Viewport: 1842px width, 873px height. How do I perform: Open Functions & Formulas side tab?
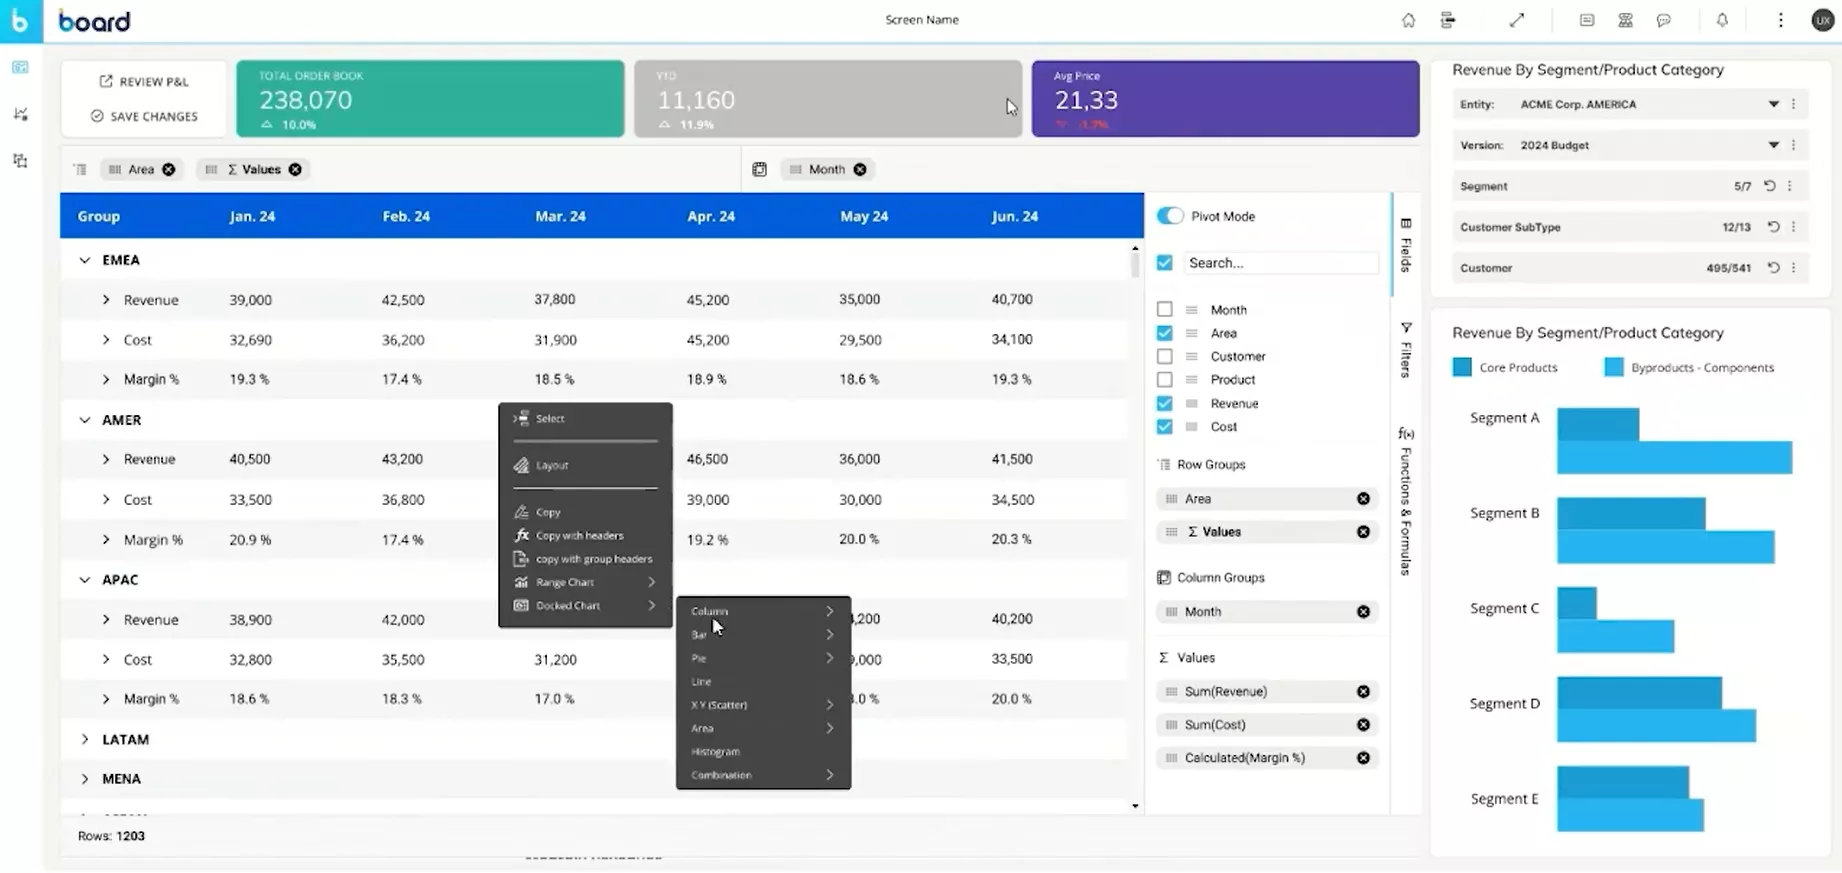[x=1406, y=502]
